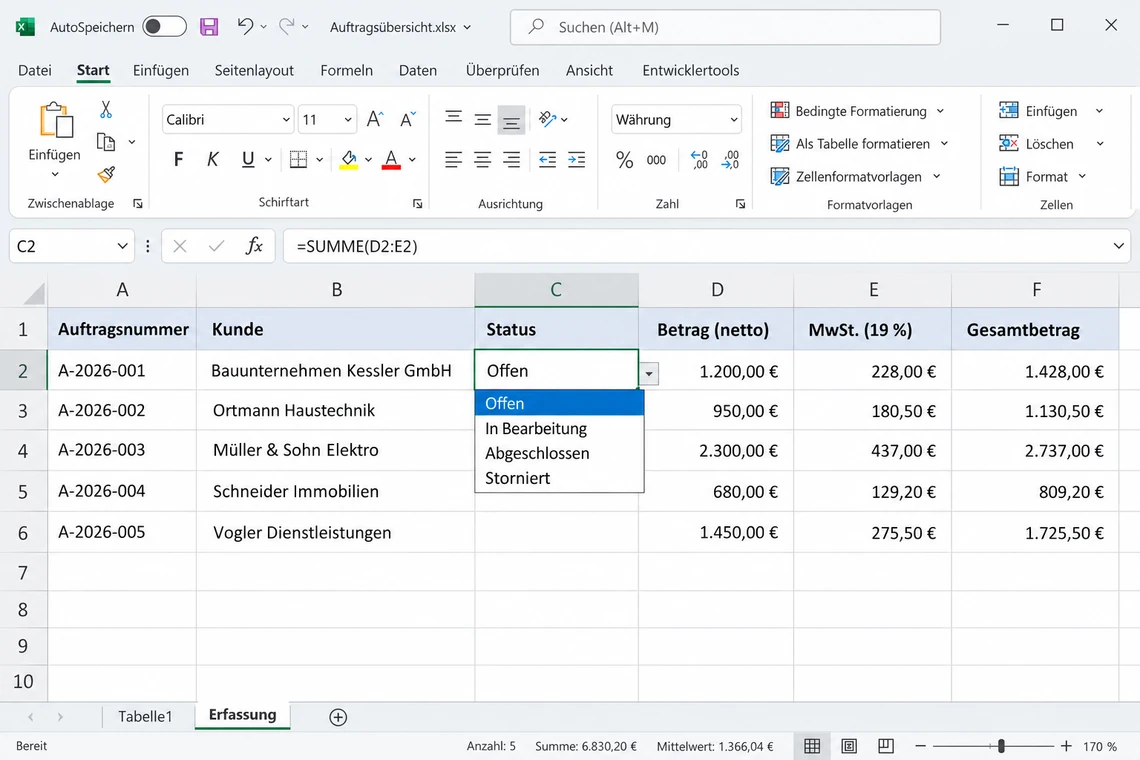The height and width of the screenshot is (760, 1140).
Task: Apply yellow fill color bucket
Action: tap(349, 159)
